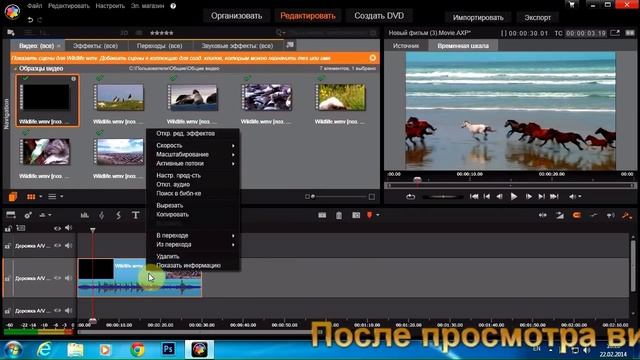Open the audio mixer levels icon
Image resolution: width=640 pixels, height=360 pixels.
click(84, 215)
